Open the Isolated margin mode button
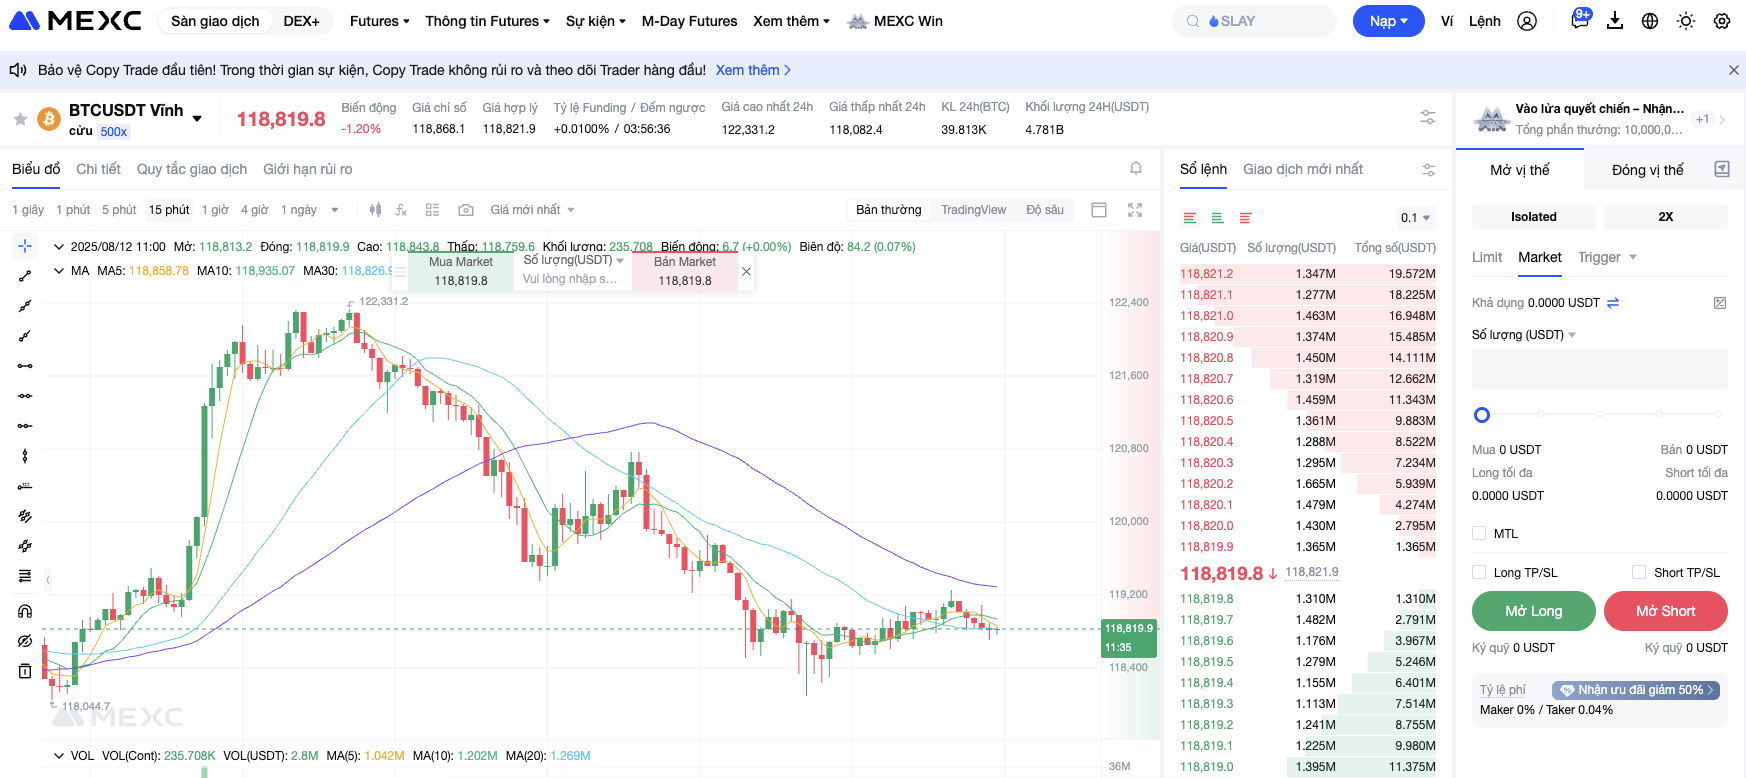Screen dimensions: 1746x778 [x=1533, y=217]
